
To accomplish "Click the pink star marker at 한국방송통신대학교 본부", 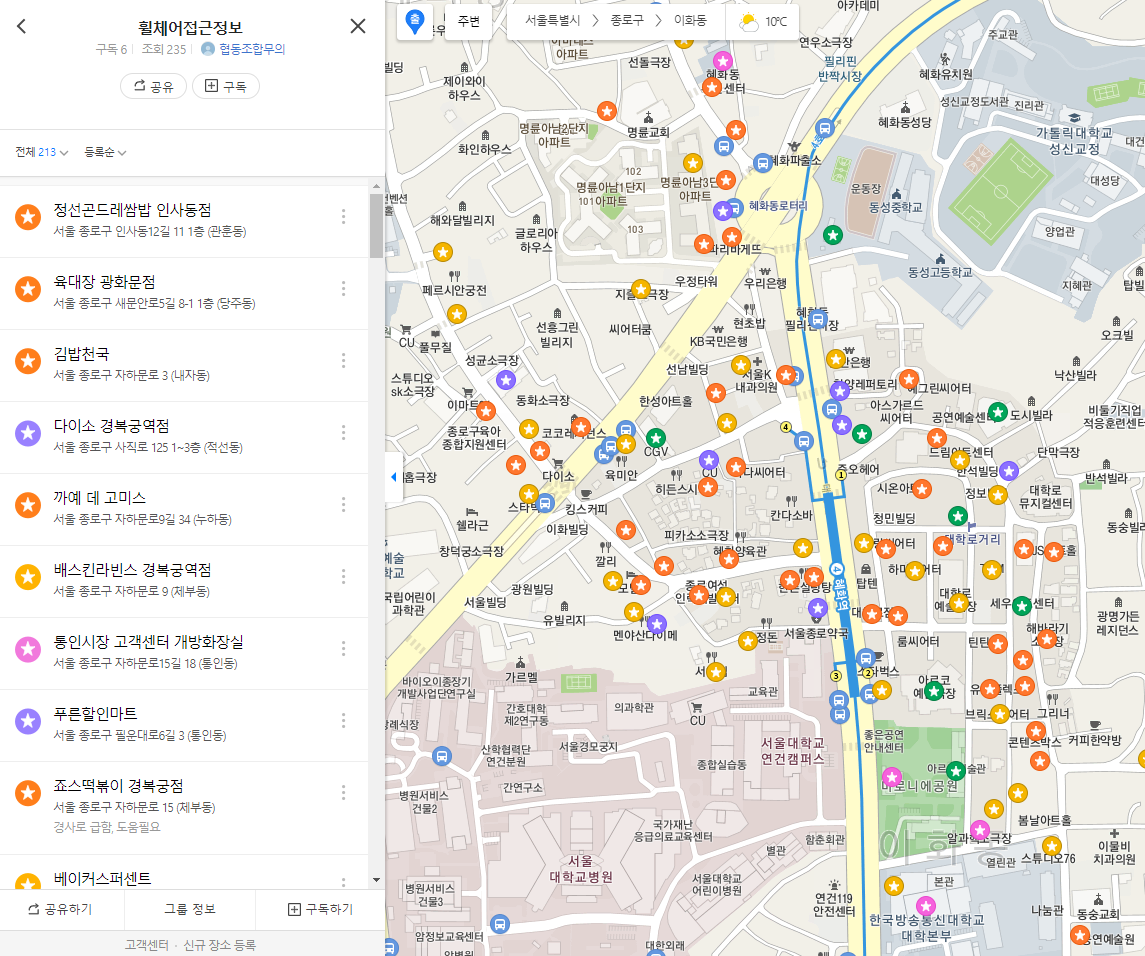I will click(926, 906).
